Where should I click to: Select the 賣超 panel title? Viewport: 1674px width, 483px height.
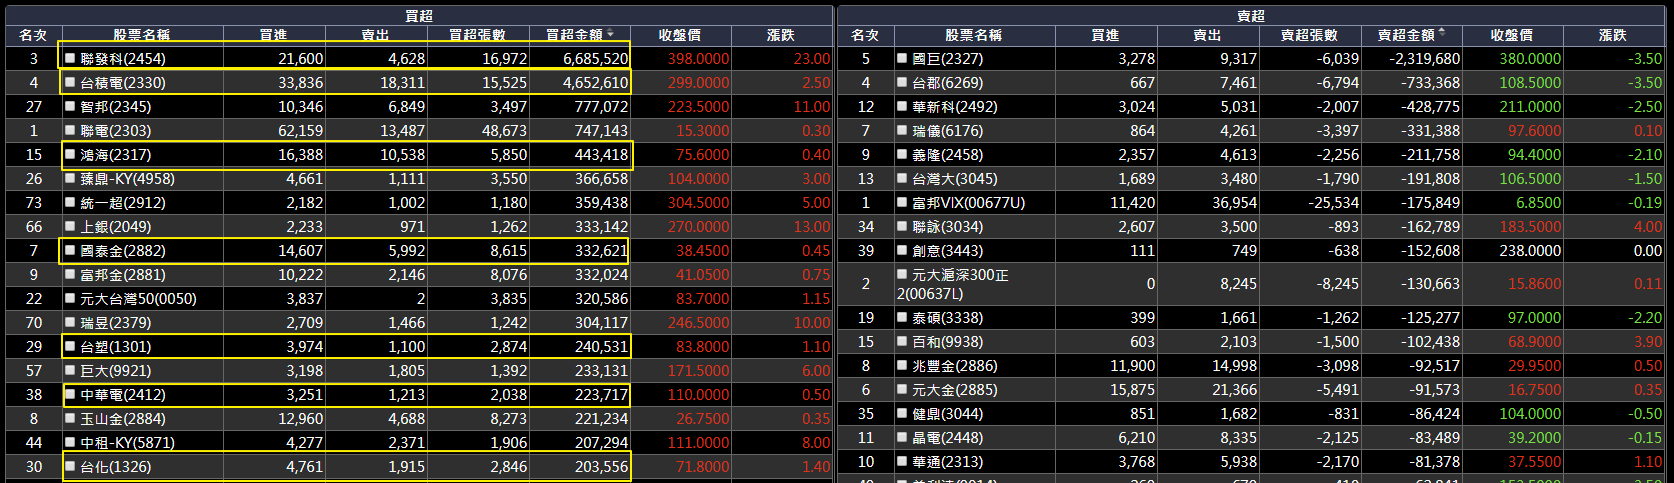pyautogui.click(x=1251, y=15)
